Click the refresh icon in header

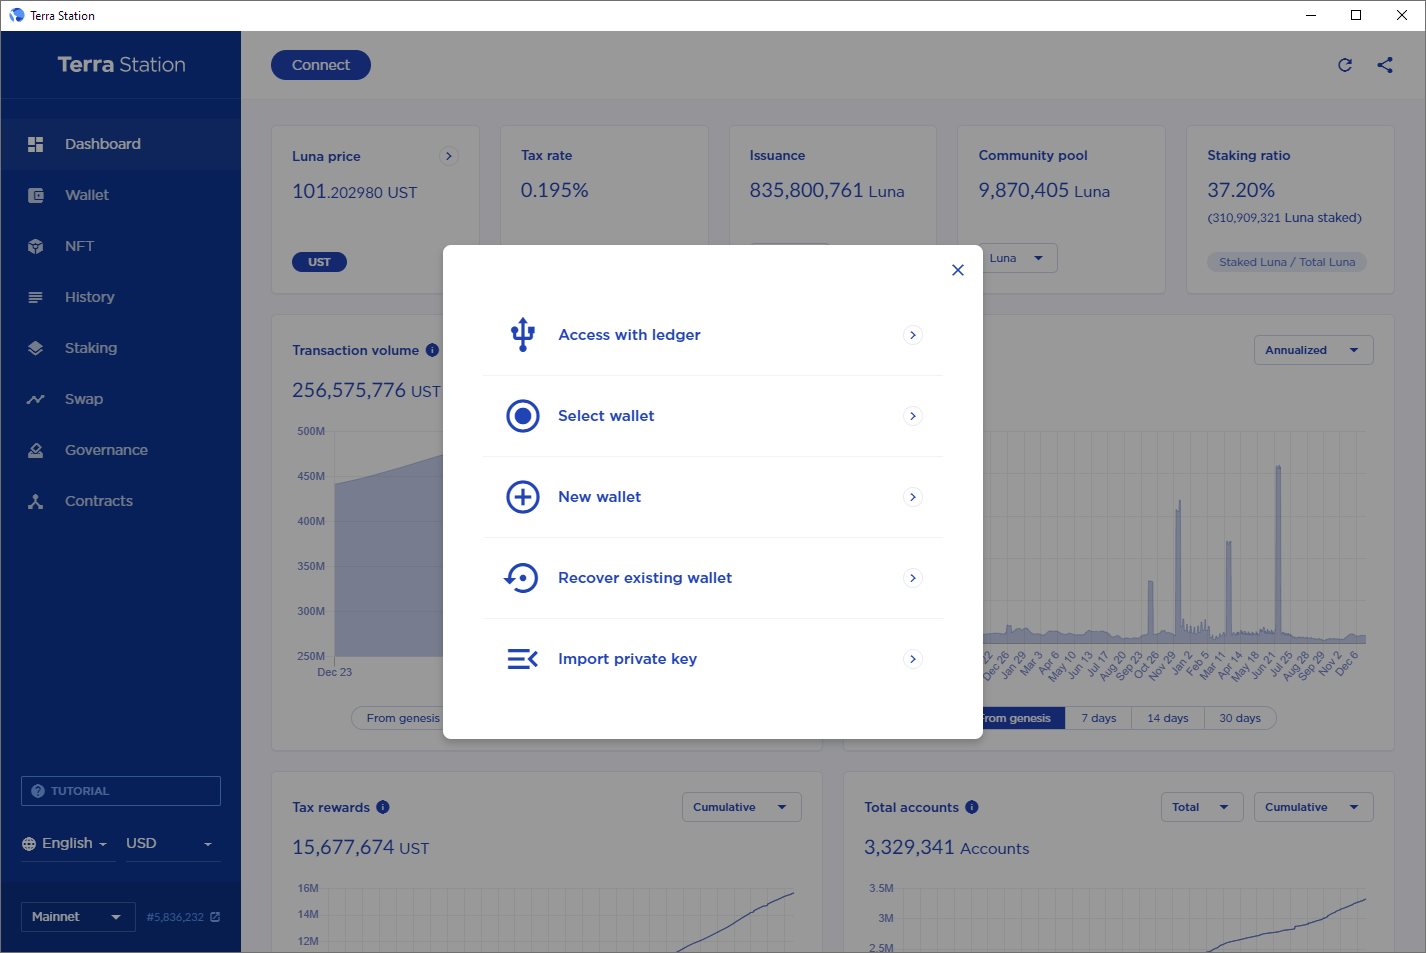[1345, 65]
